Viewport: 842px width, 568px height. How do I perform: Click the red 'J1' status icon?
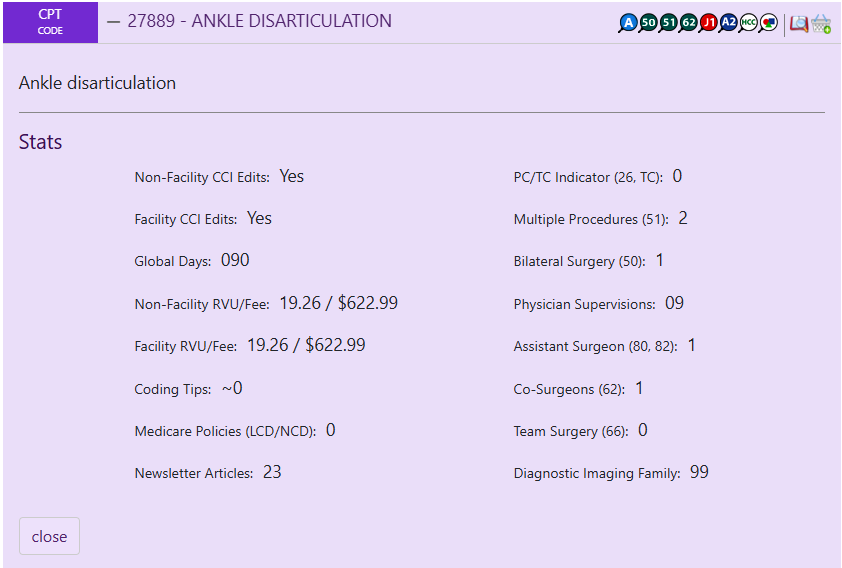pos(708,22)
